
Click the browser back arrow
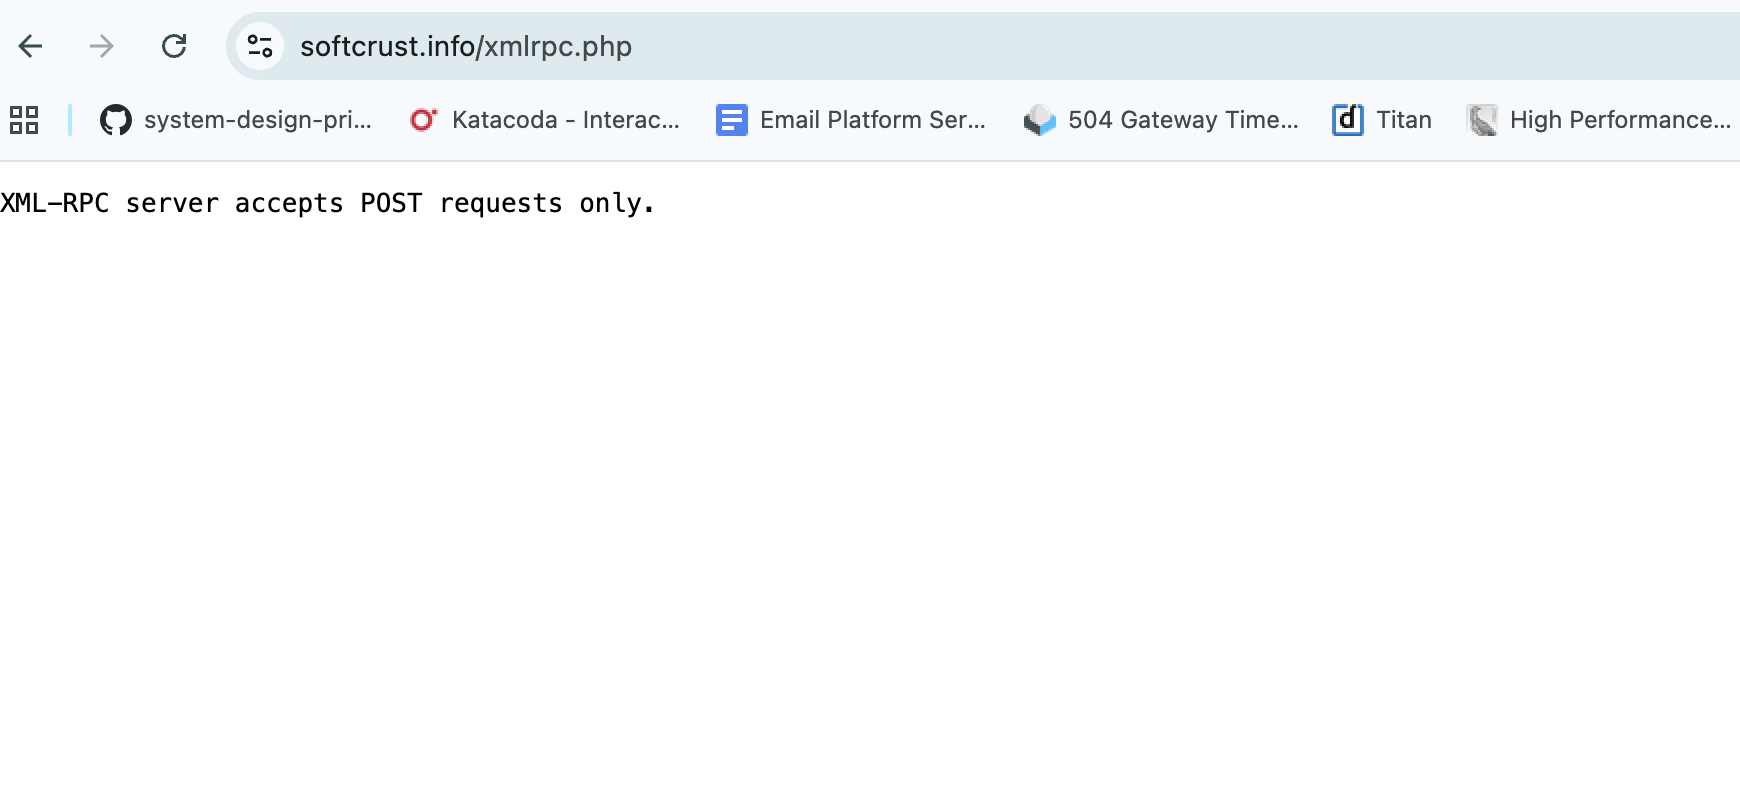(31, 46)
